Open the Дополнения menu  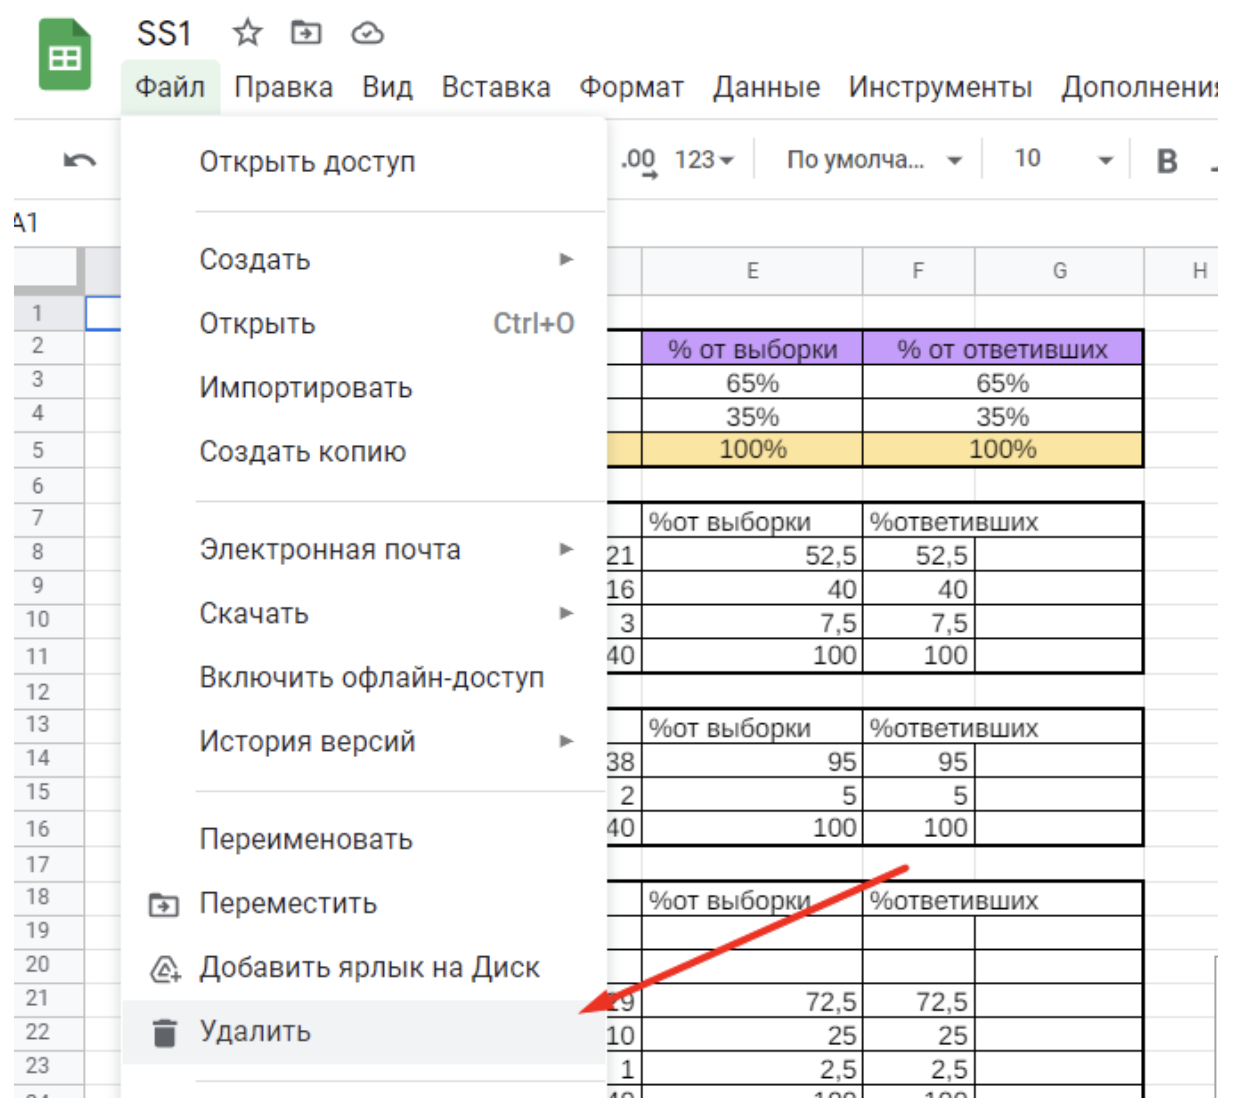click(x=1139, y=87)
